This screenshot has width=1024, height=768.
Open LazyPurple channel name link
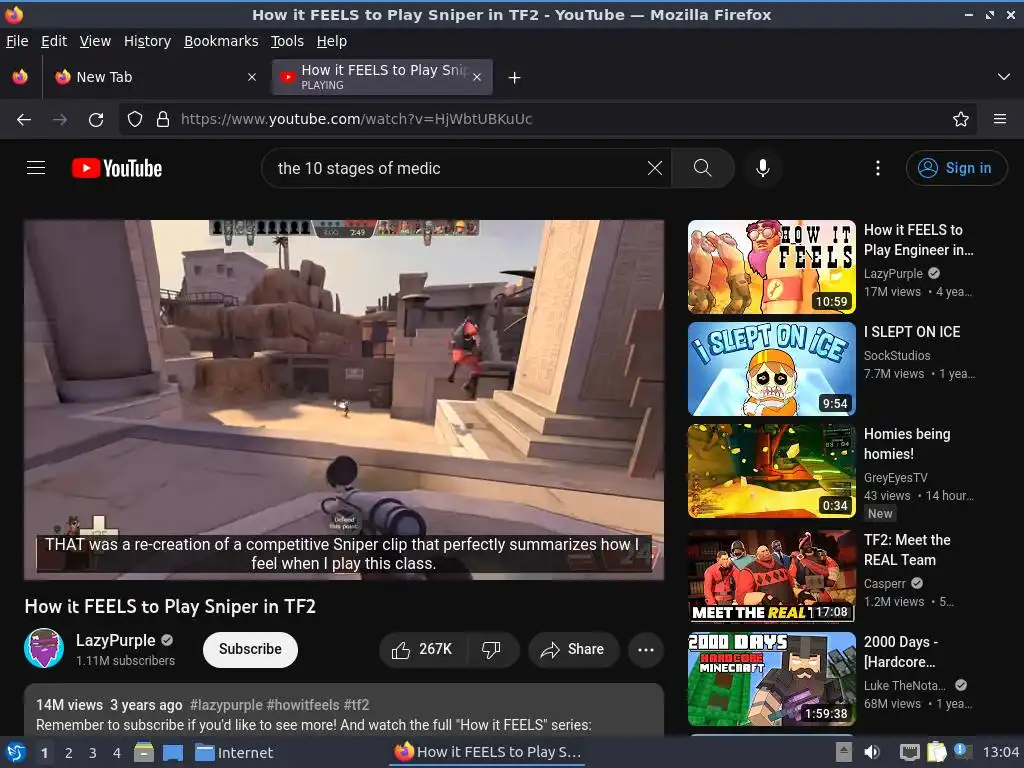(116, 640)
